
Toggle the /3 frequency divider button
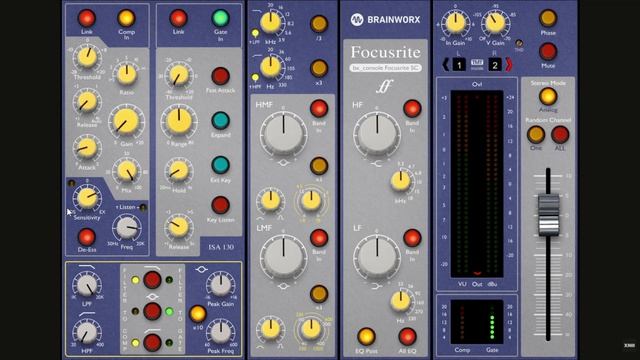pos(319,24)
